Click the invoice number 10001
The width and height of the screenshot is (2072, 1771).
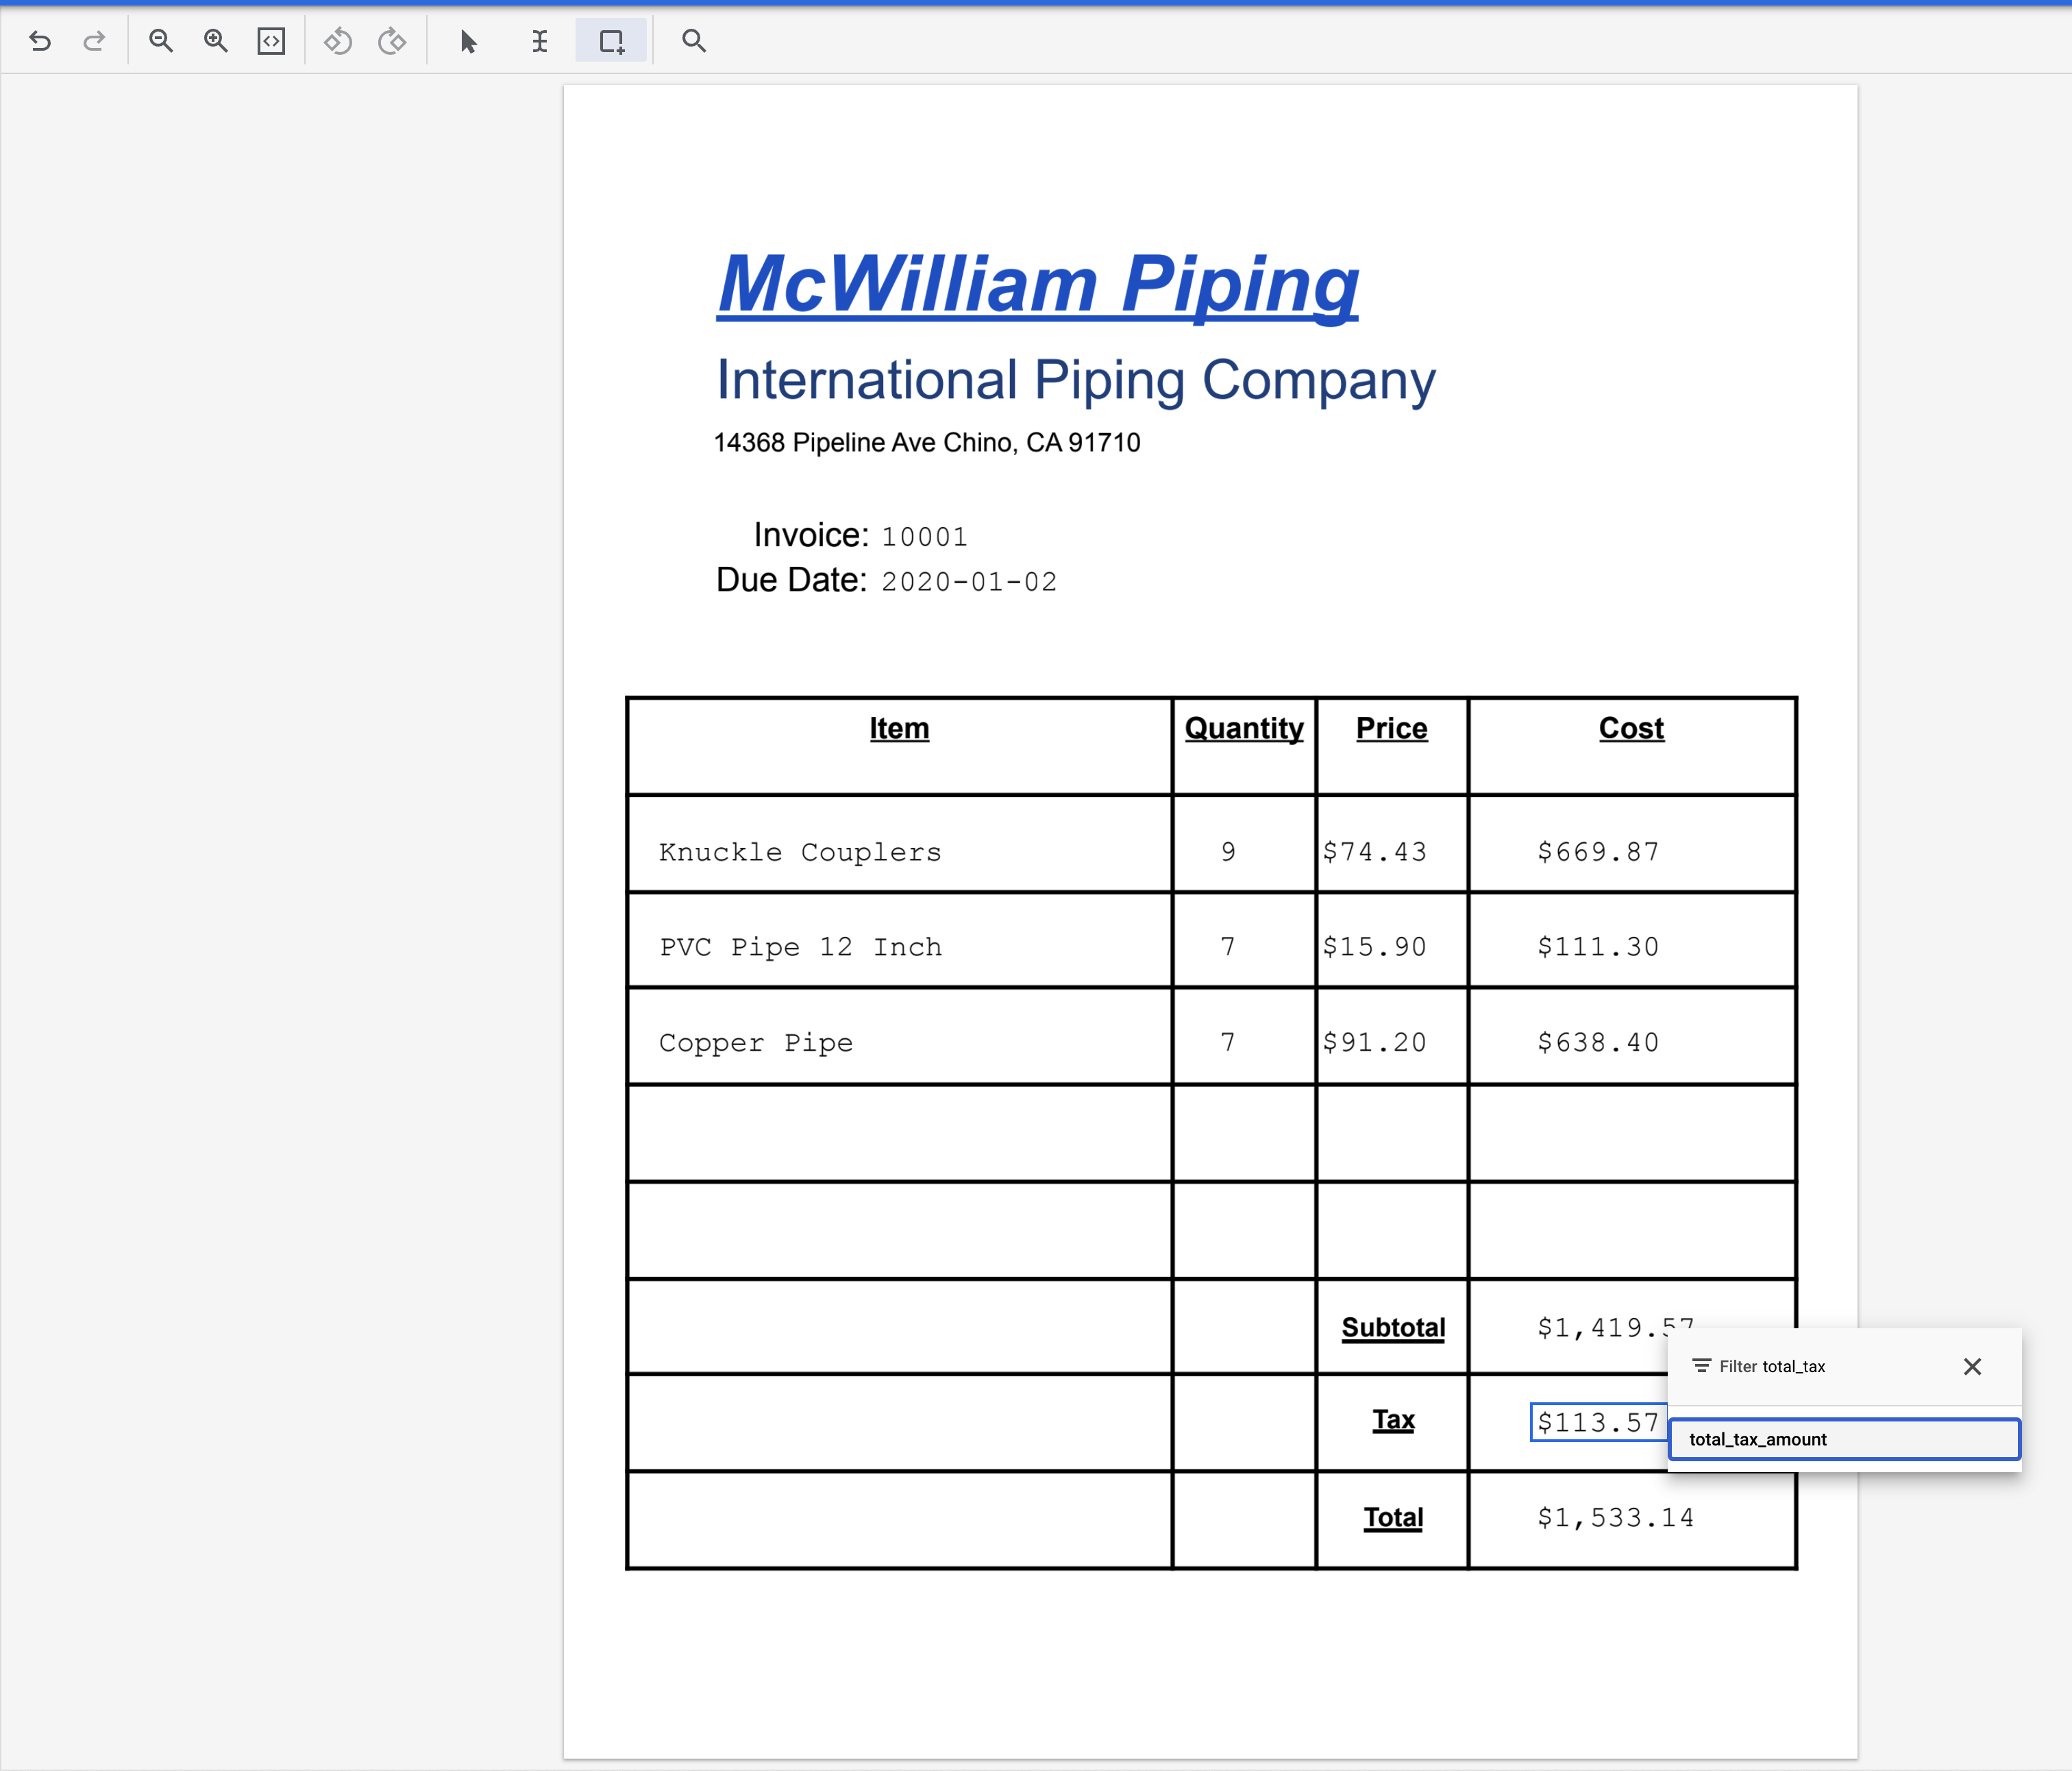click(924, 537)
